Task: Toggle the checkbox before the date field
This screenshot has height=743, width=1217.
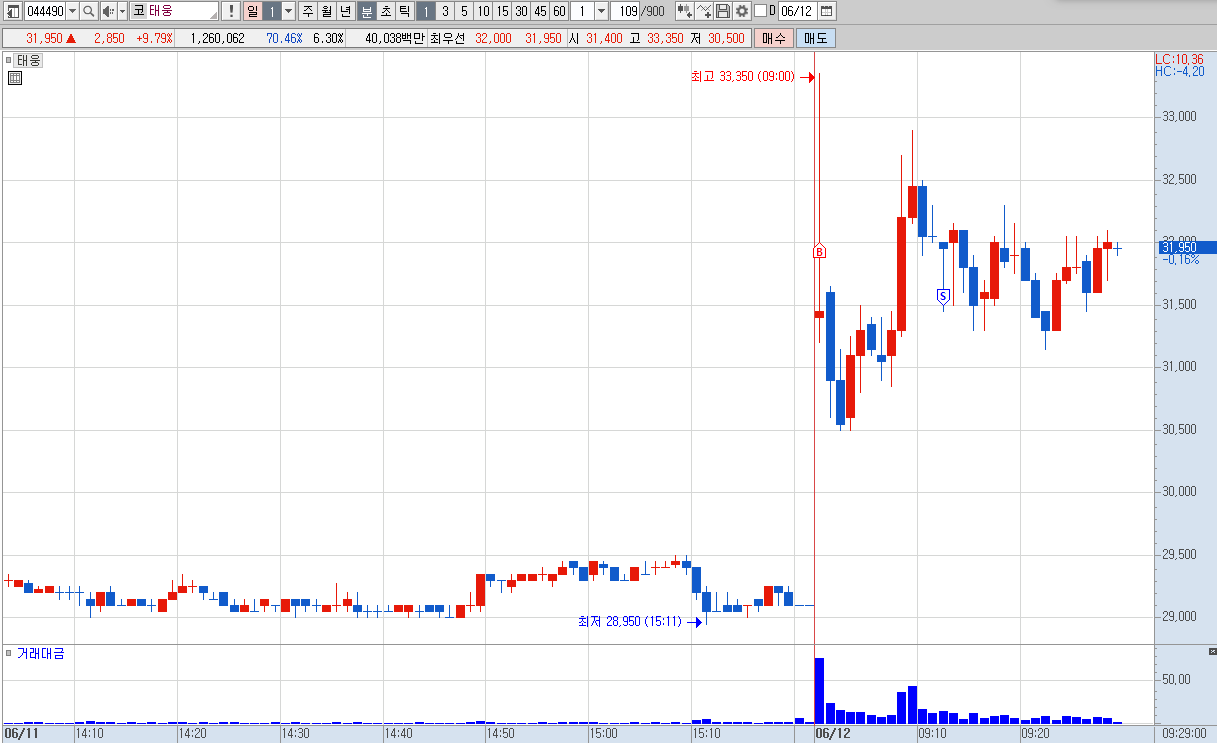Action: (760, 11)
